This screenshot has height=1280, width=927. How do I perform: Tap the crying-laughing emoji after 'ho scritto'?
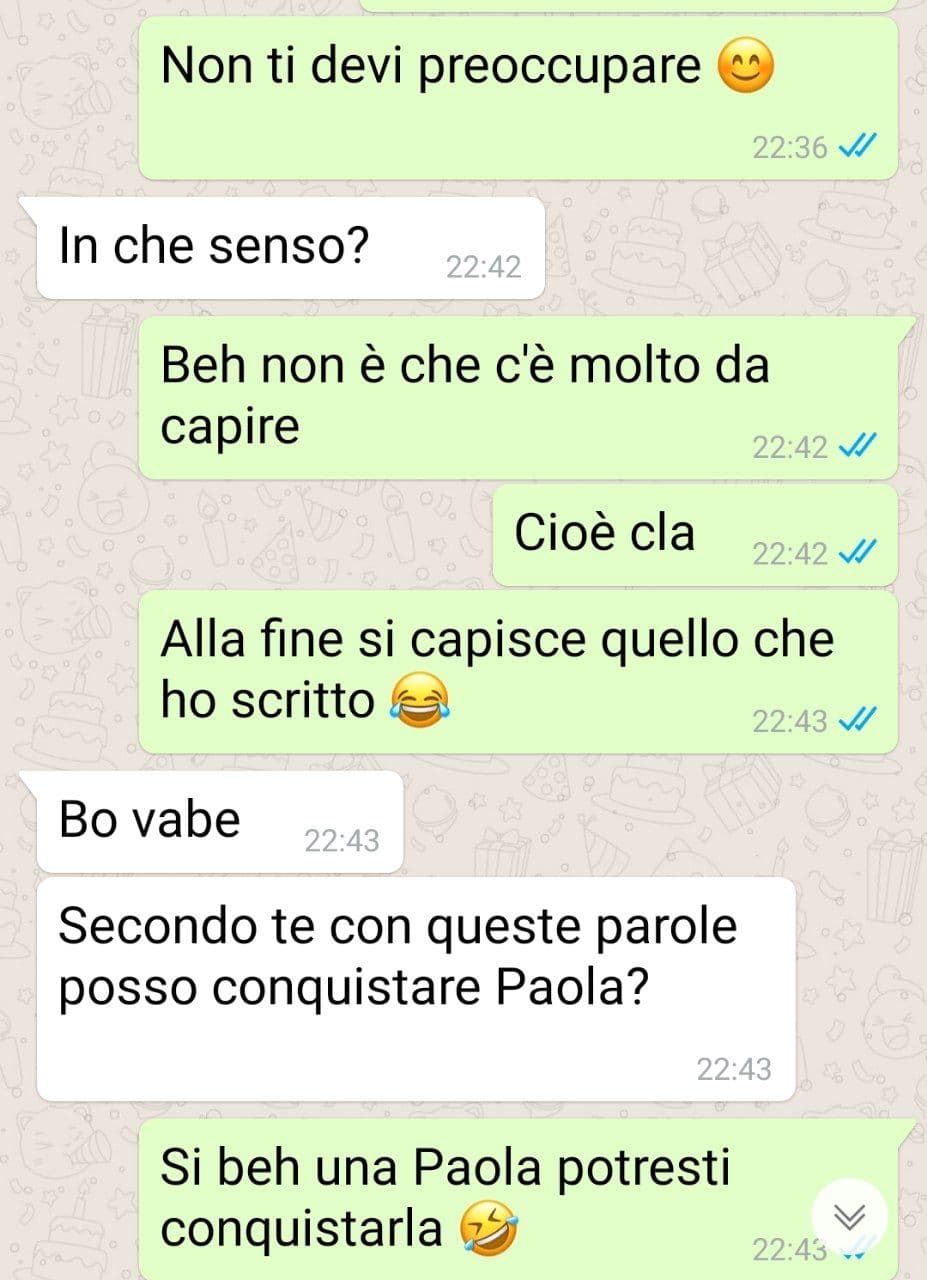pyautogui.click(x=420, y=700)
